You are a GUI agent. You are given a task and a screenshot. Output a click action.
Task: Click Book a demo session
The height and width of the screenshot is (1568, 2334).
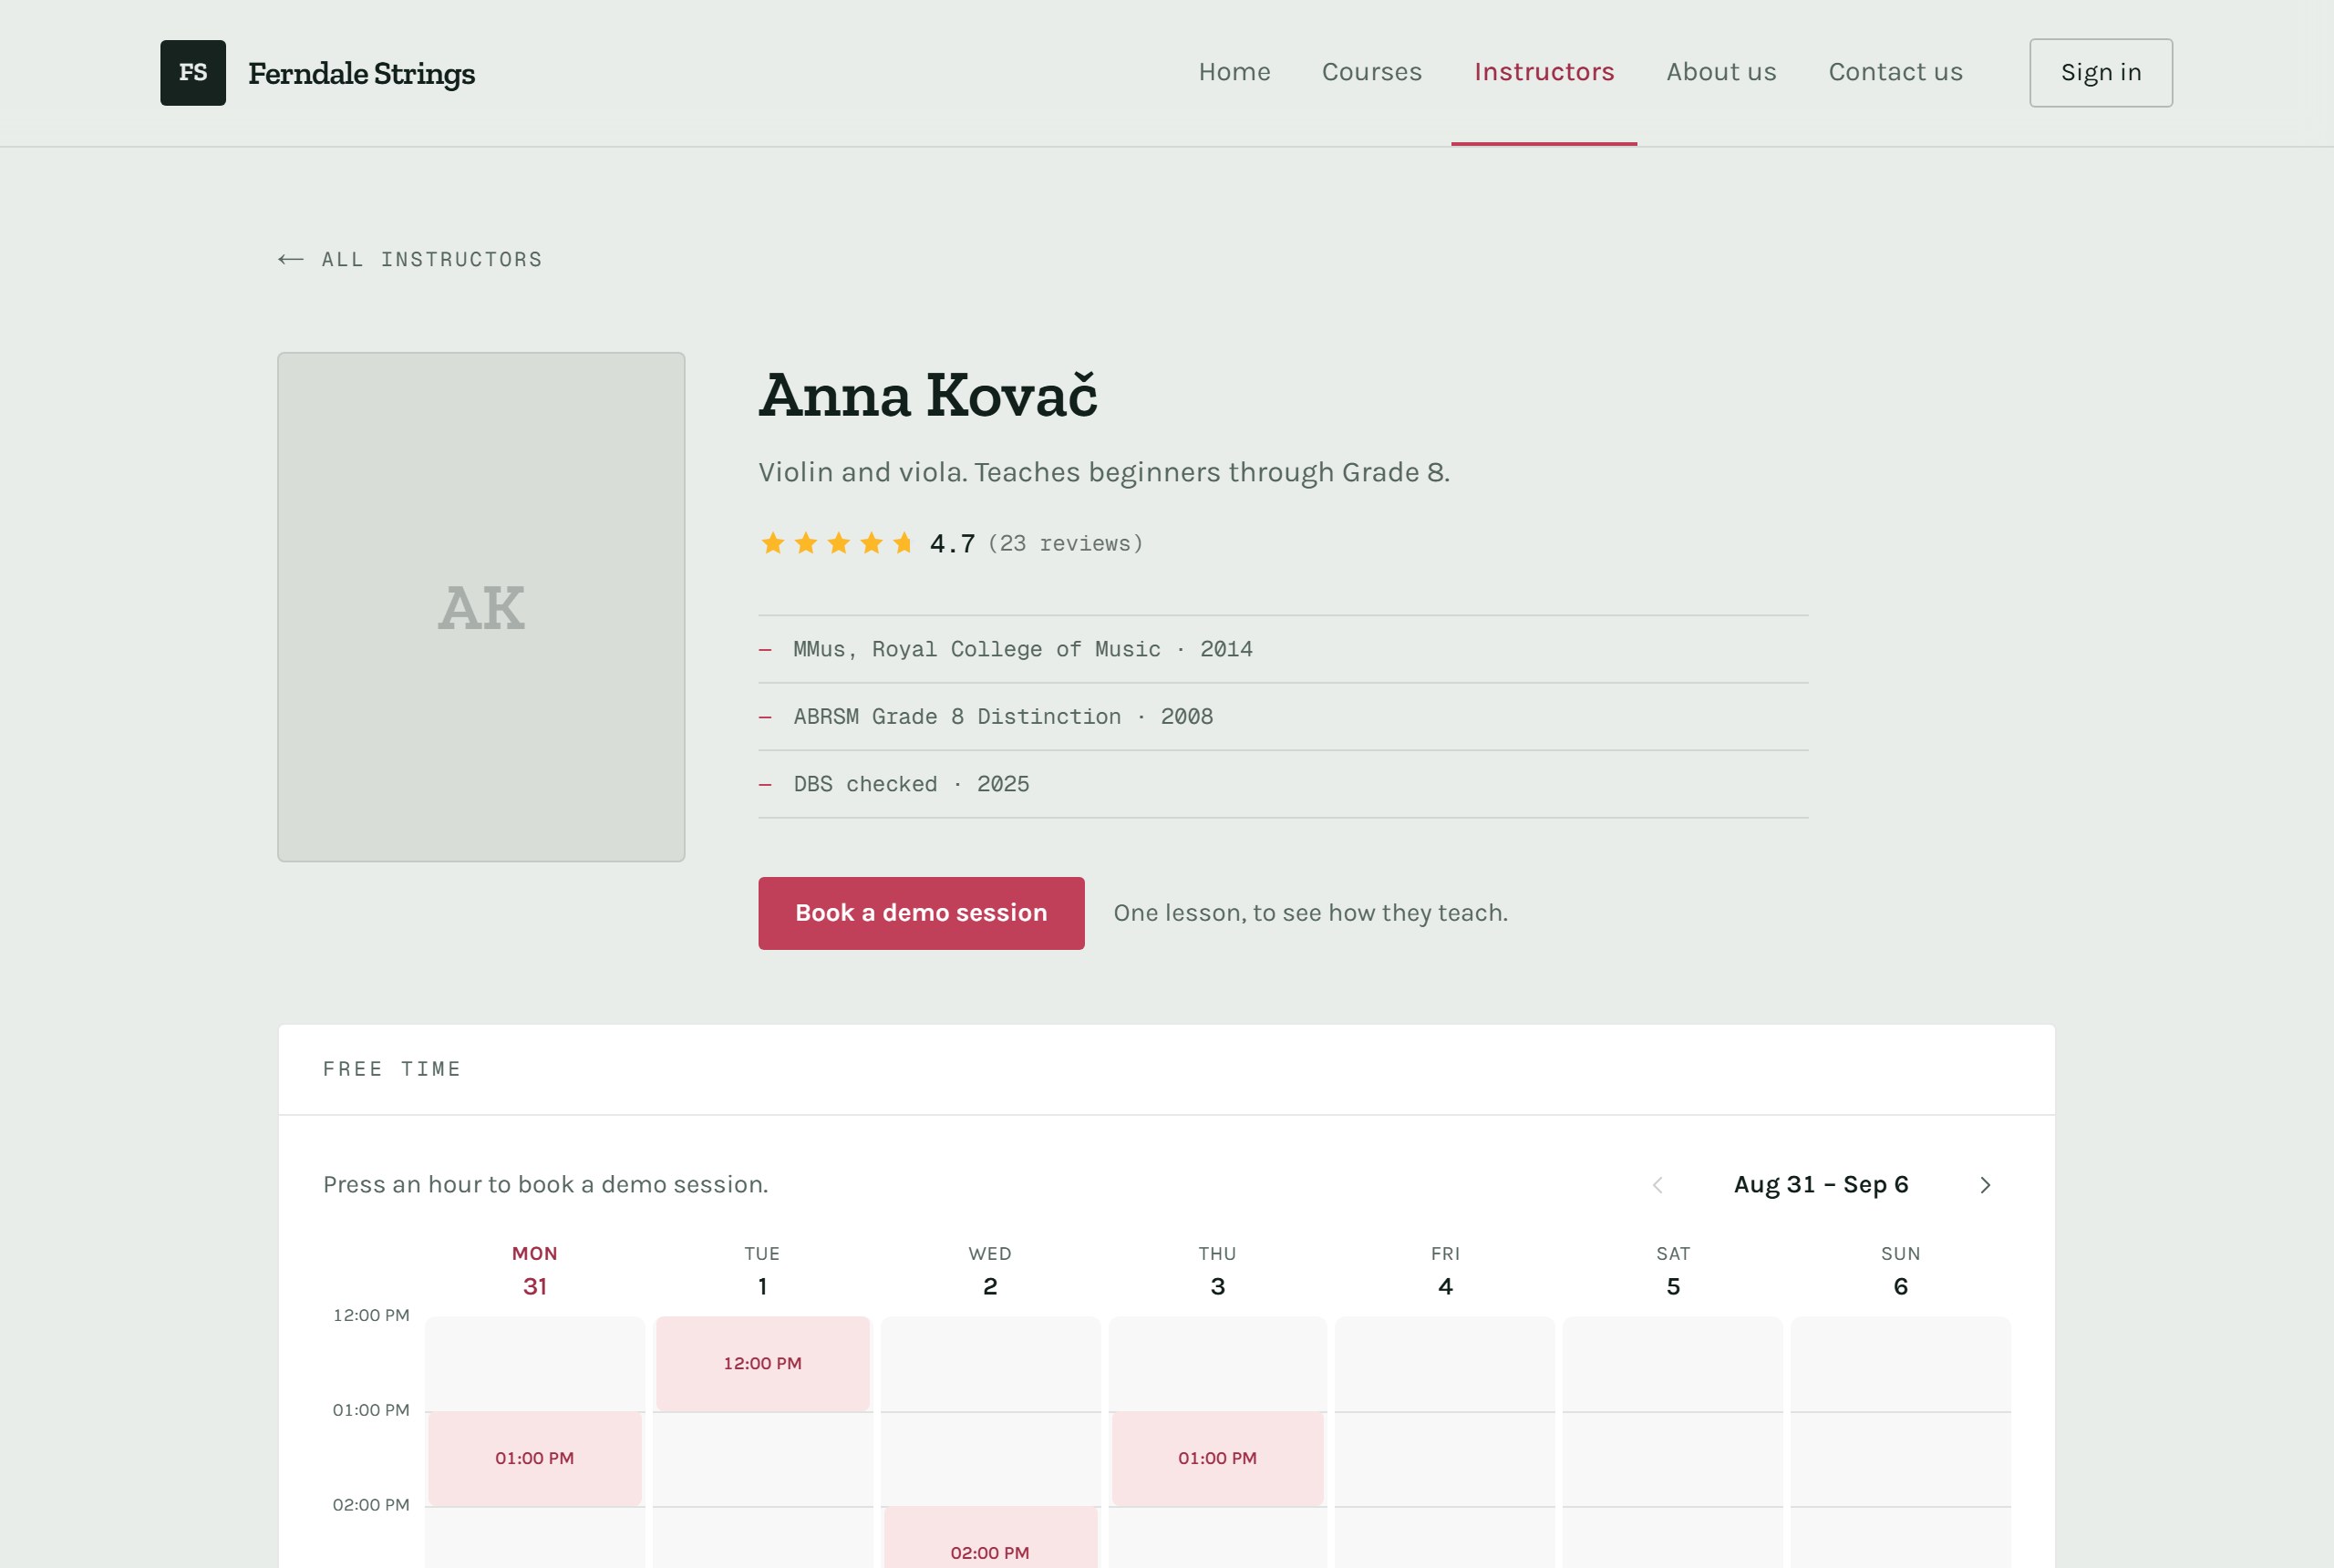point(921,913)
